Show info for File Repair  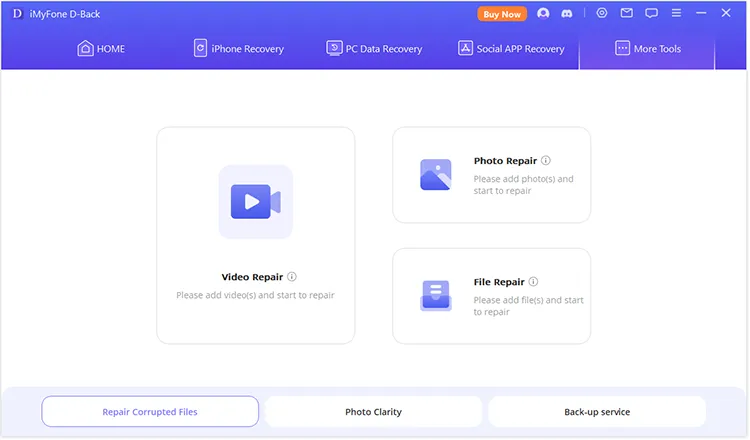click(533, 282)
